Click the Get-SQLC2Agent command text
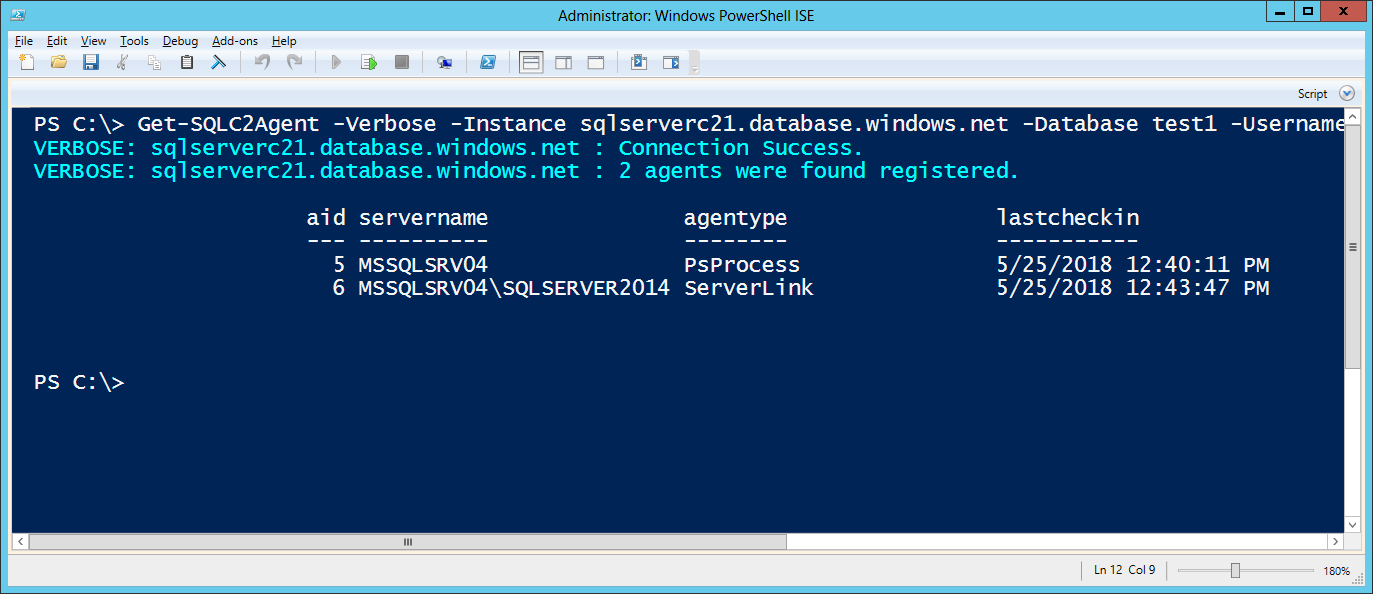 click(229, 125)
